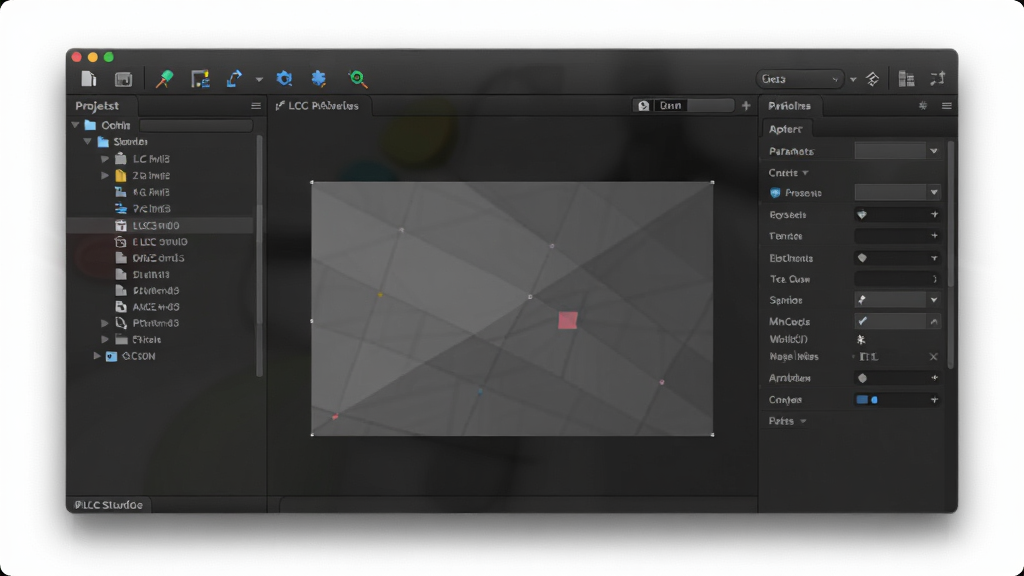Click the stacked layers icon in the top-right toolbar
Image resolution: width=1024 pixels, height=576 pixels.
click(872, 79)
